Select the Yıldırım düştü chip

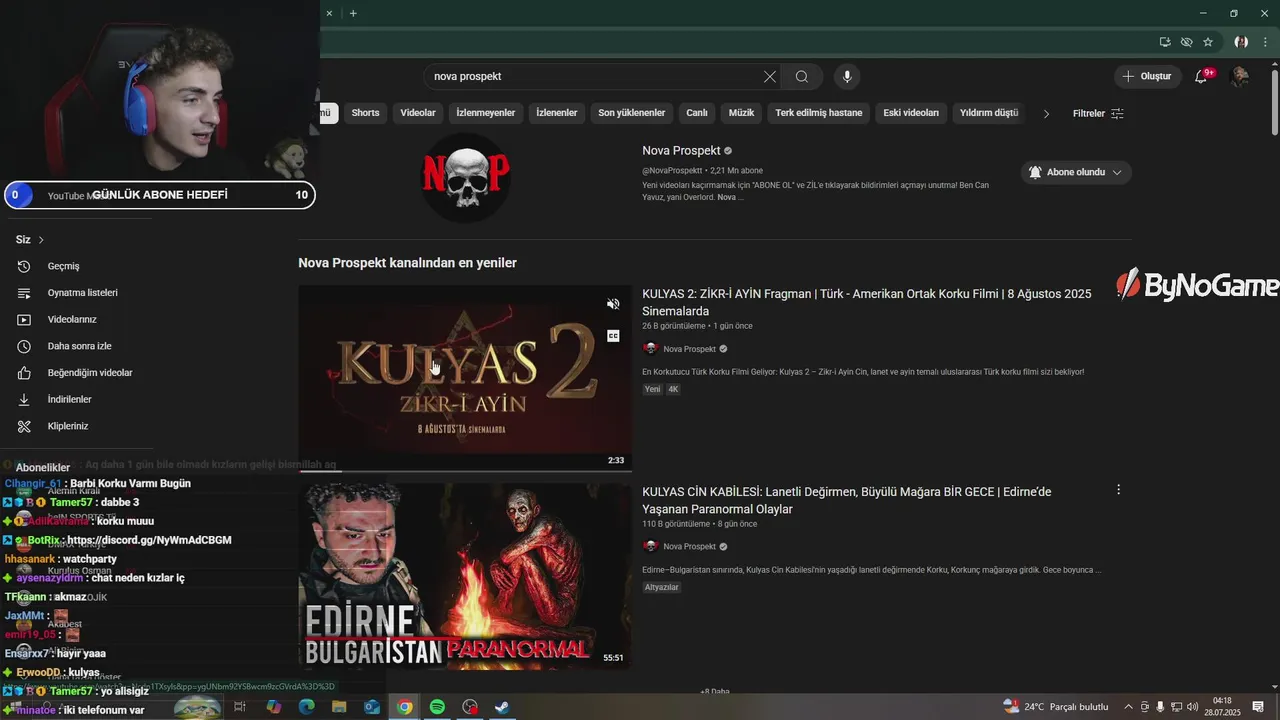click(x=989, y=113)
